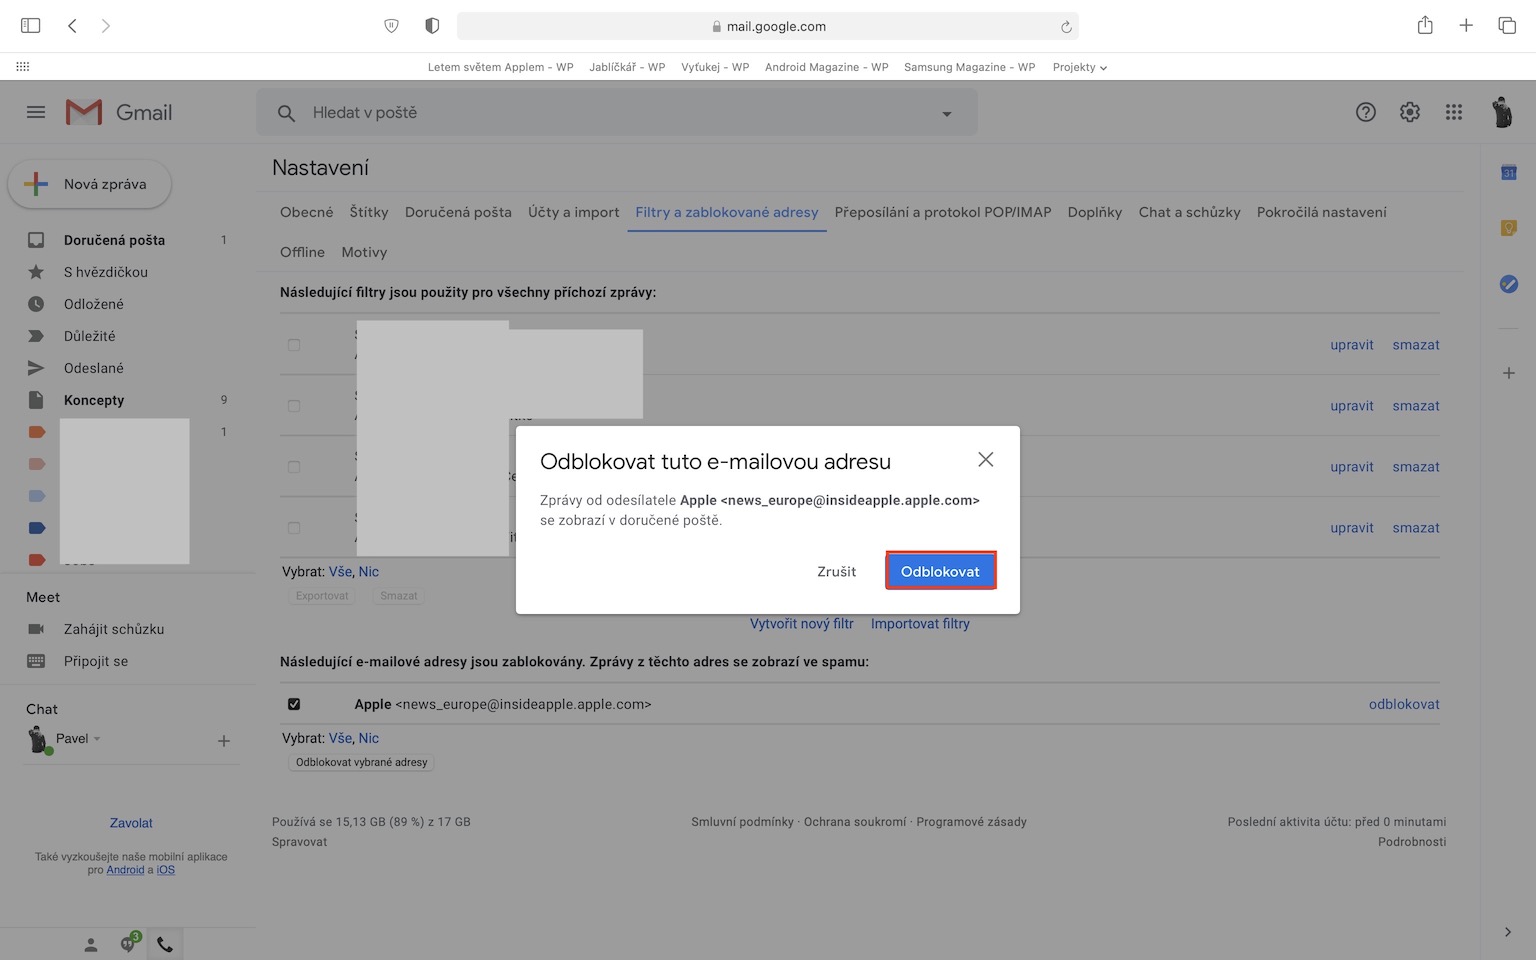Image resolution: width=1536 pixels, height=960 pixels.
Task: Cancel the dialog with Zrušit
Action: tap(837, 572)
